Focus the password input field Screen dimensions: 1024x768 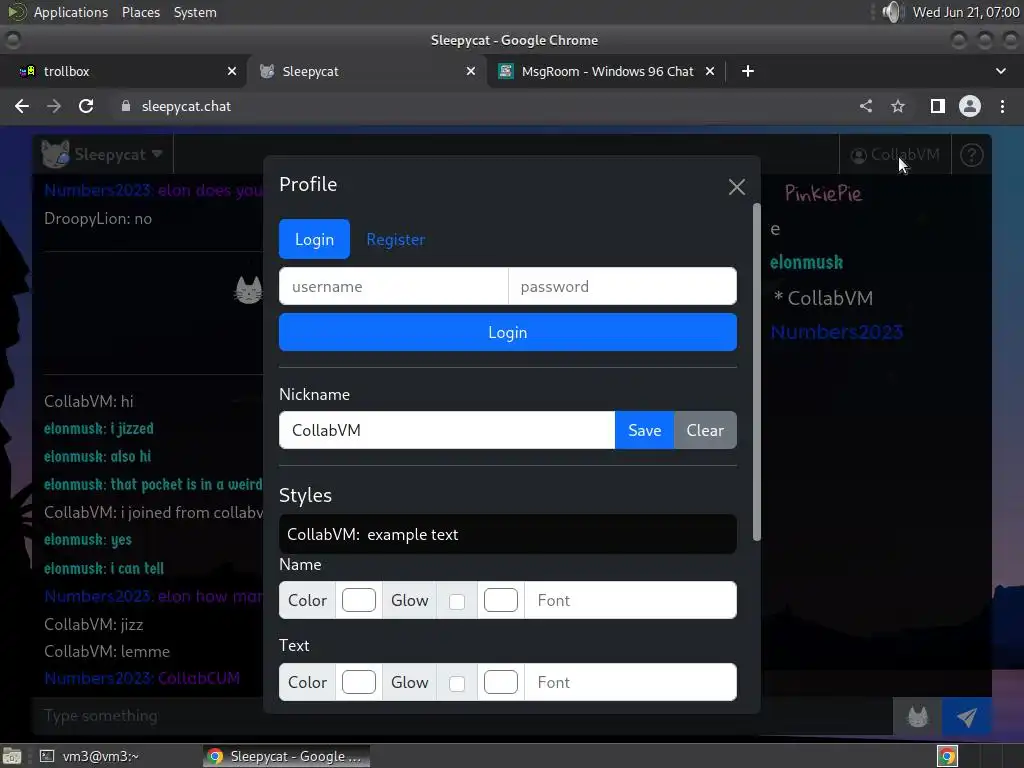622,286
